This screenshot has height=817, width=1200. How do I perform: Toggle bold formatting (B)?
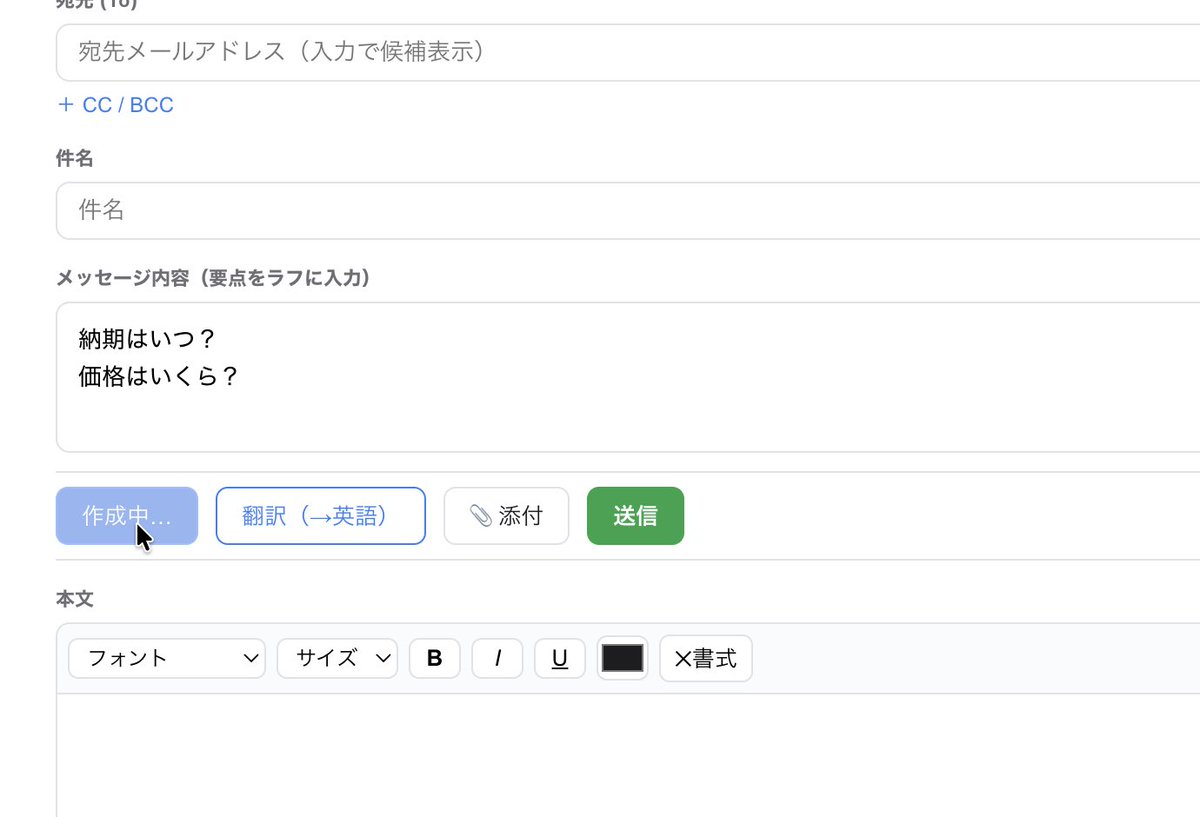pyautogui.click(x=435, y=658)
